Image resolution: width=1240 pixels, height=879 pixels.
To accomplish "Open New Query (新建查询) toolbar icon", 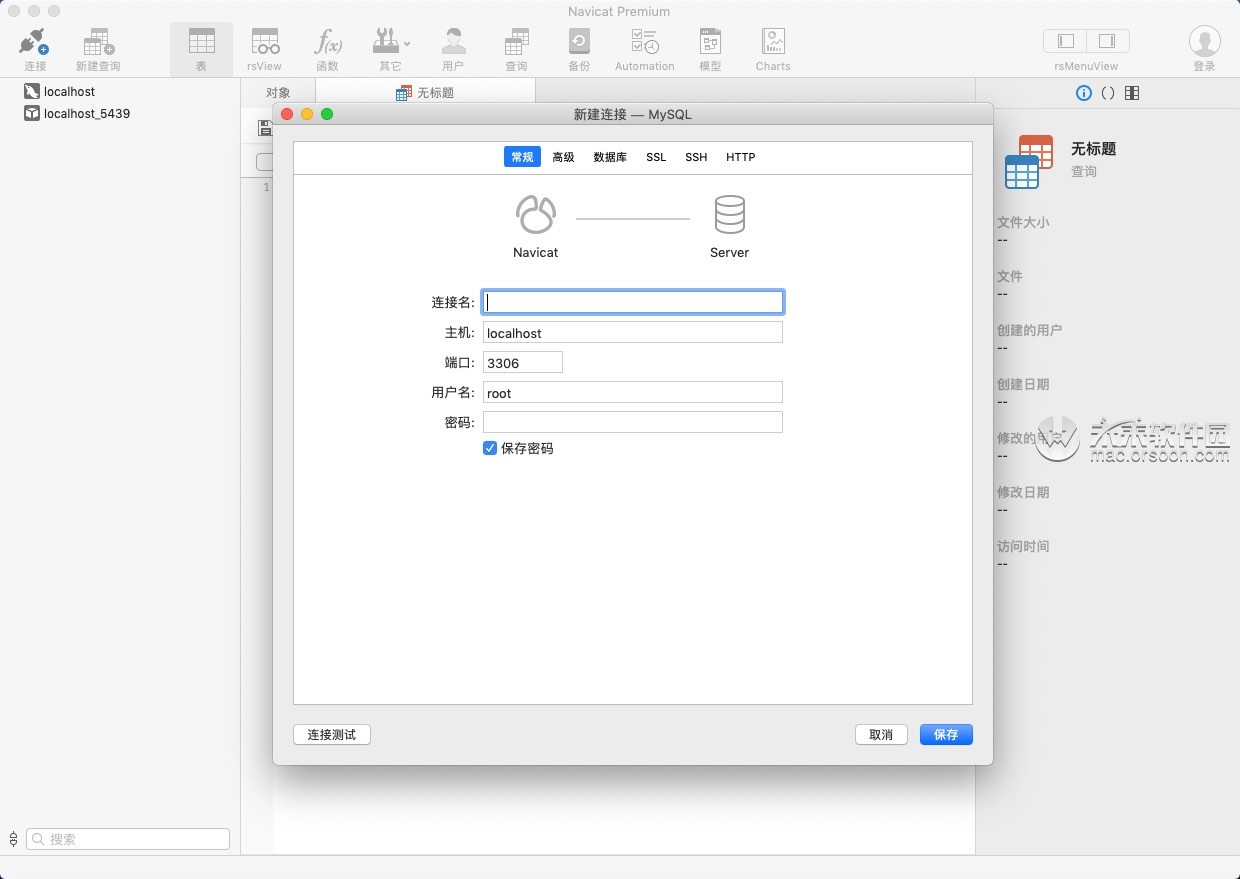I will pyautogui.click(x=98, y=42).
